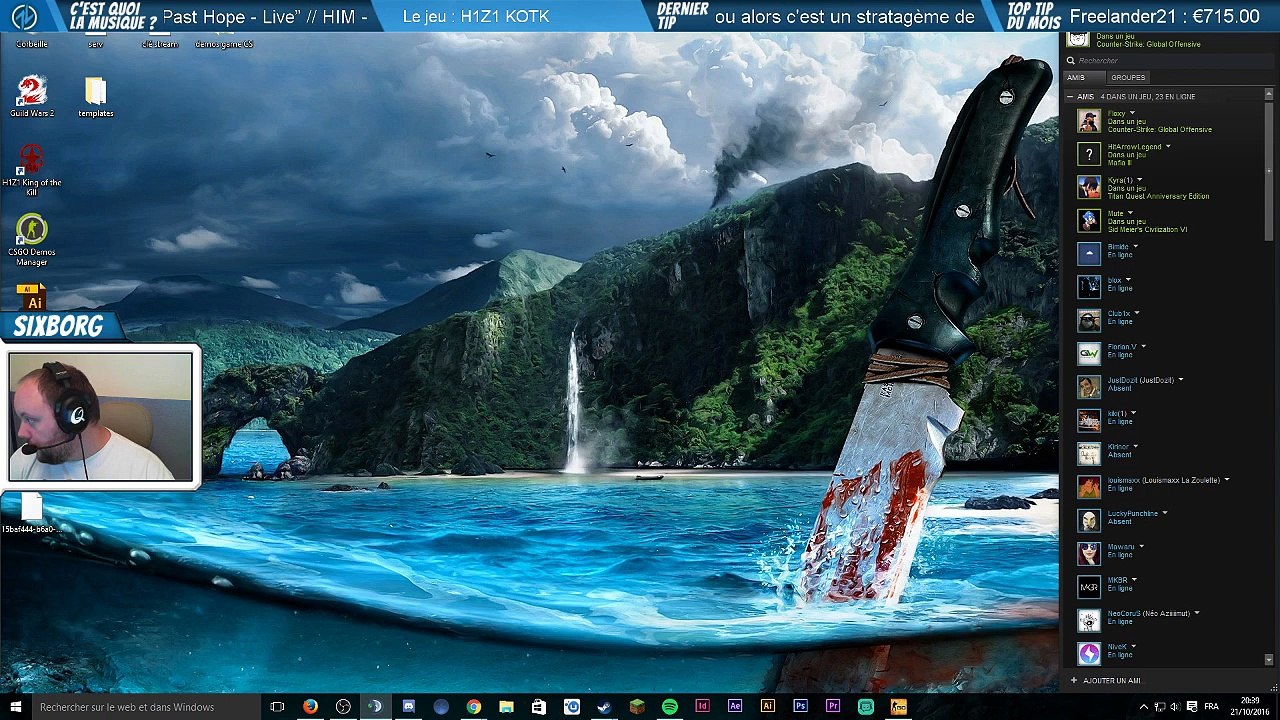Screen dimensions: 1280x720
Task: Open Discord from the taskbar
Action: pos(408,707)
